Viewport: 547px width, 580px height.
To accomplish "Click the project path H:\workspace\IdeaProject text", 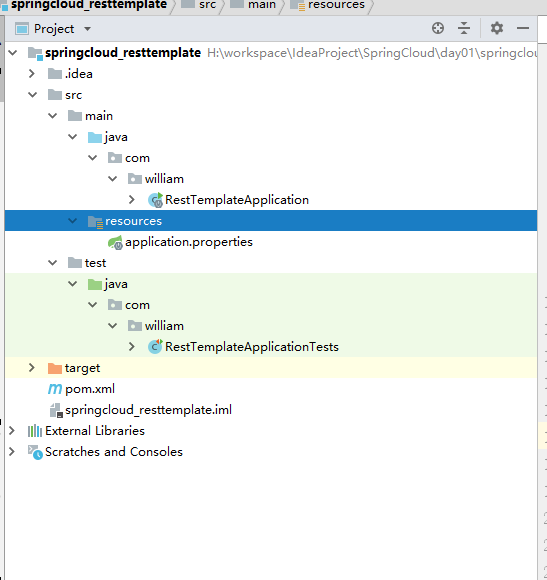I will (372, 53).
